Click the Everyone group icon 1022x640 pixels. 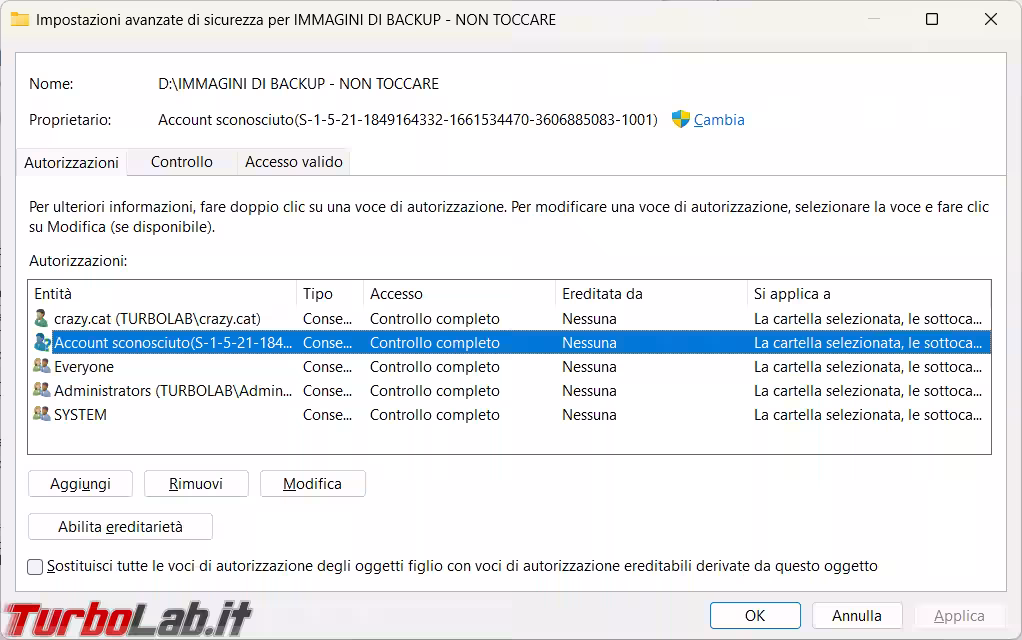point(41,367)
